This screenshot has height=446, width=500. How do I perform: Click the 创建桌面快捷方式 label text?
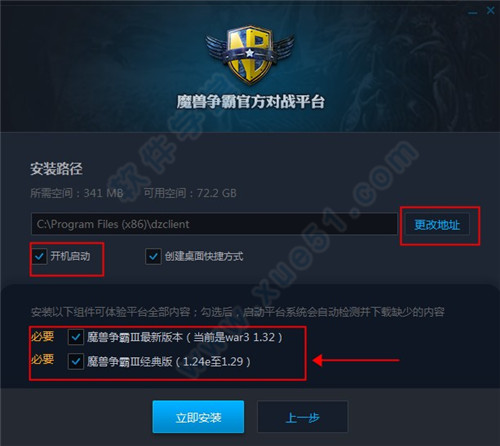(x=204, y=256)
